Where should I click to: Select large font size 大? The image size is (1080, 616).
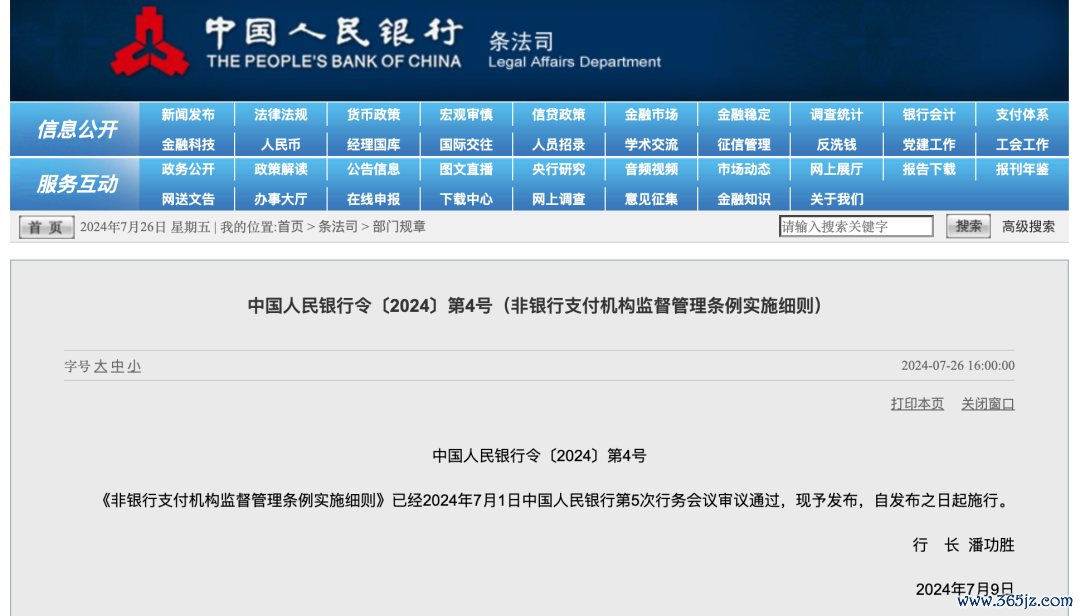(x=100, y=367)
